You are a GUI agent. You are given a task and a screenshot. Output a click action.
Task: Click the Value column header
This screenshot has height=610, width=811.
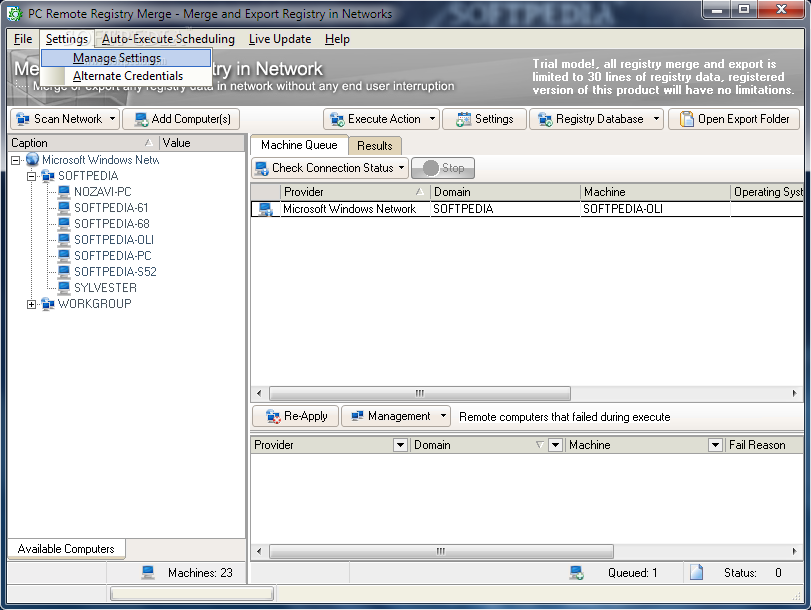pos(202,143)
